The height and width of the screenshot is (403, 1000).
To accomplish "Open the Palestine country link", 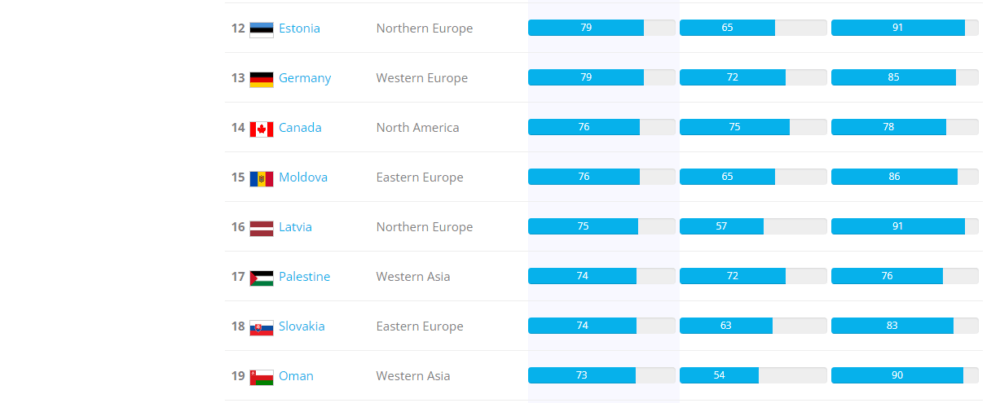I will (304, 276).
